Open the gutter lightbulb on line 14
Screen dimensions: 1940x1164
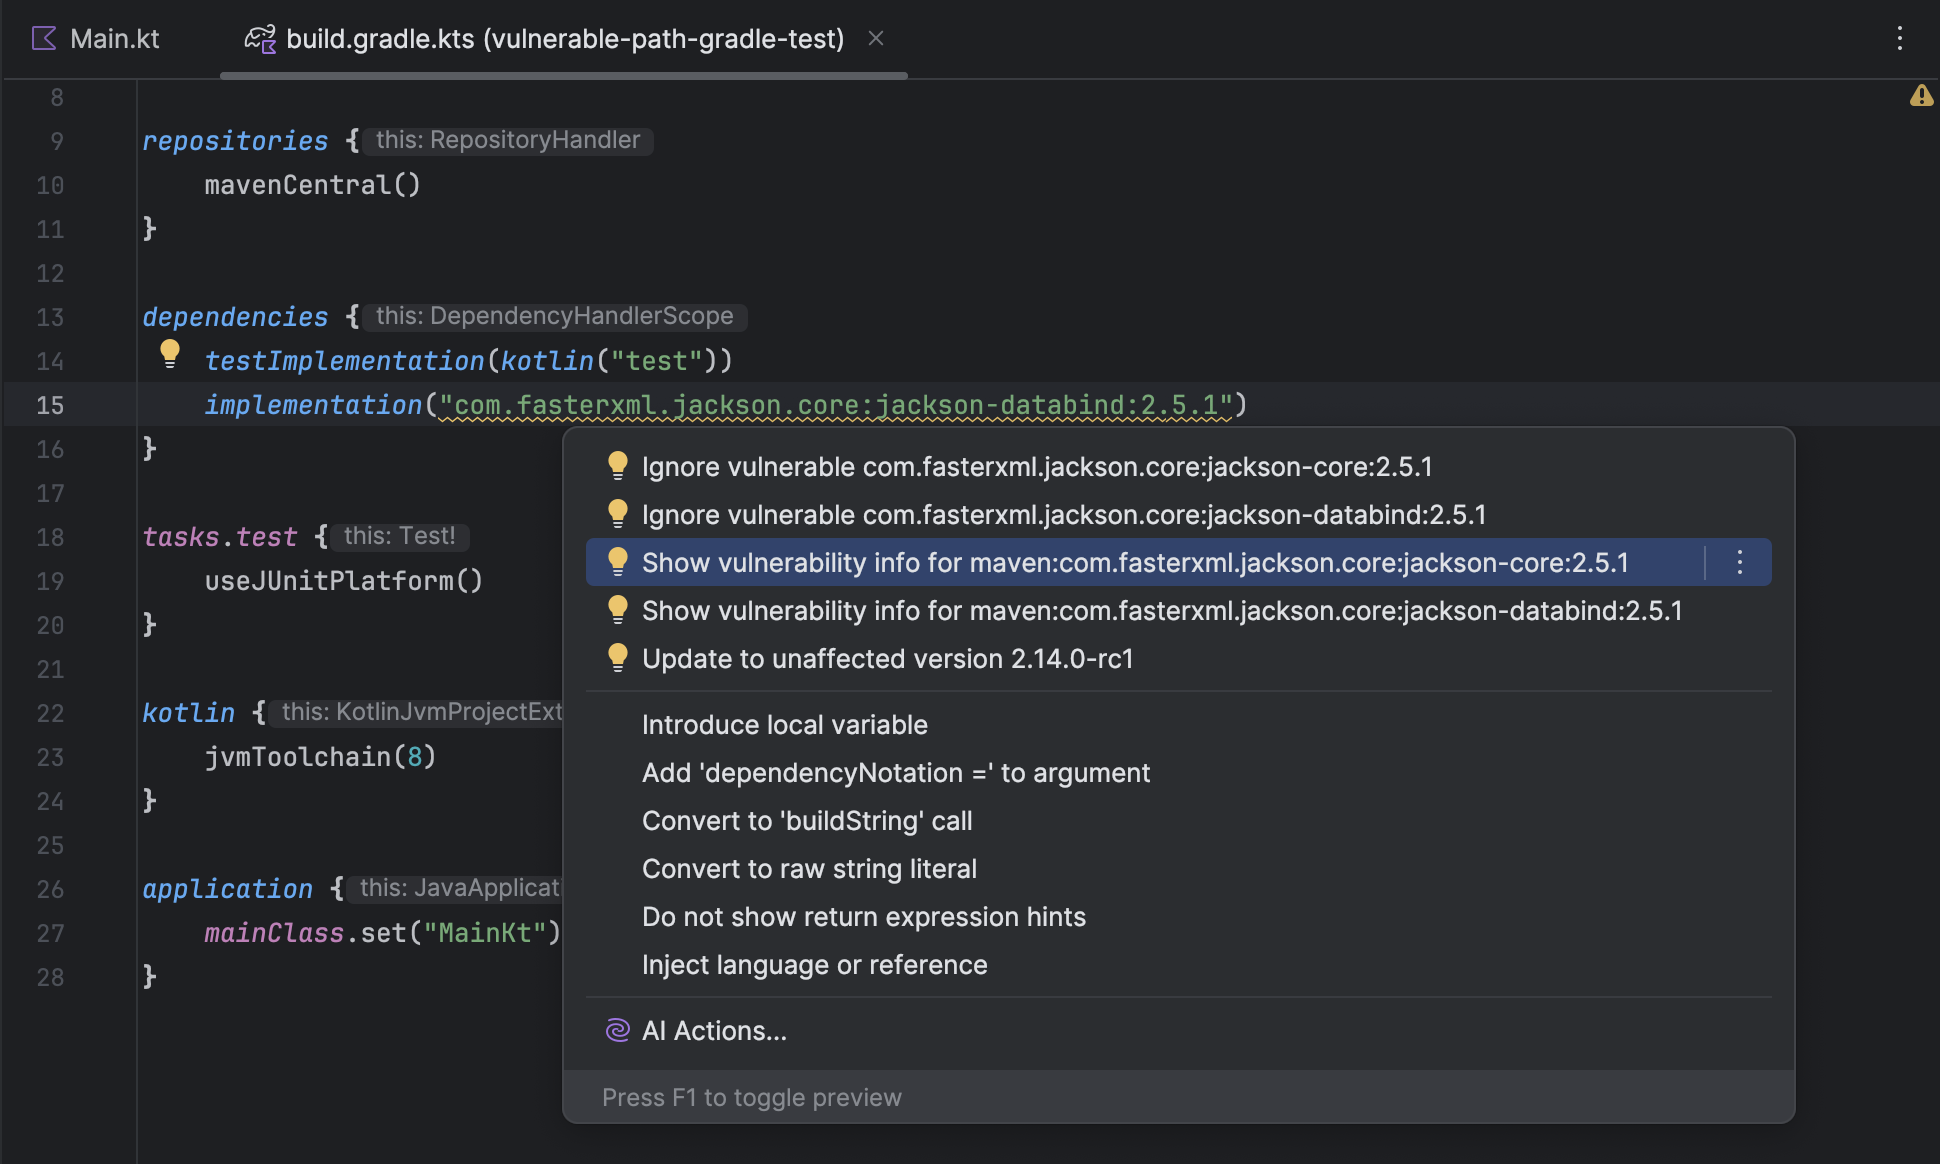pos(170,355)
